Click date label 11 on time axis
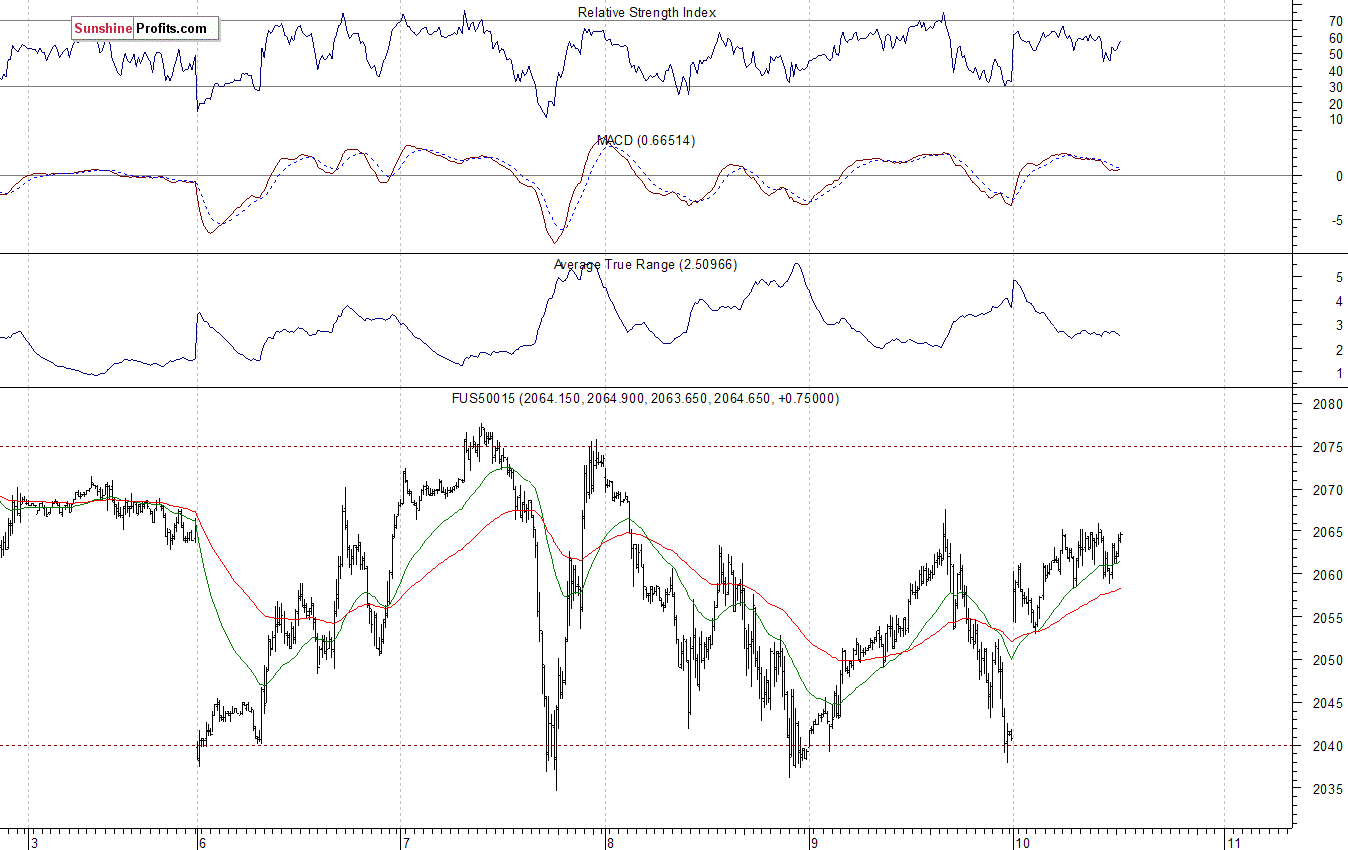The height and width of the screenshot is (850, 1348). point(1232,842)
